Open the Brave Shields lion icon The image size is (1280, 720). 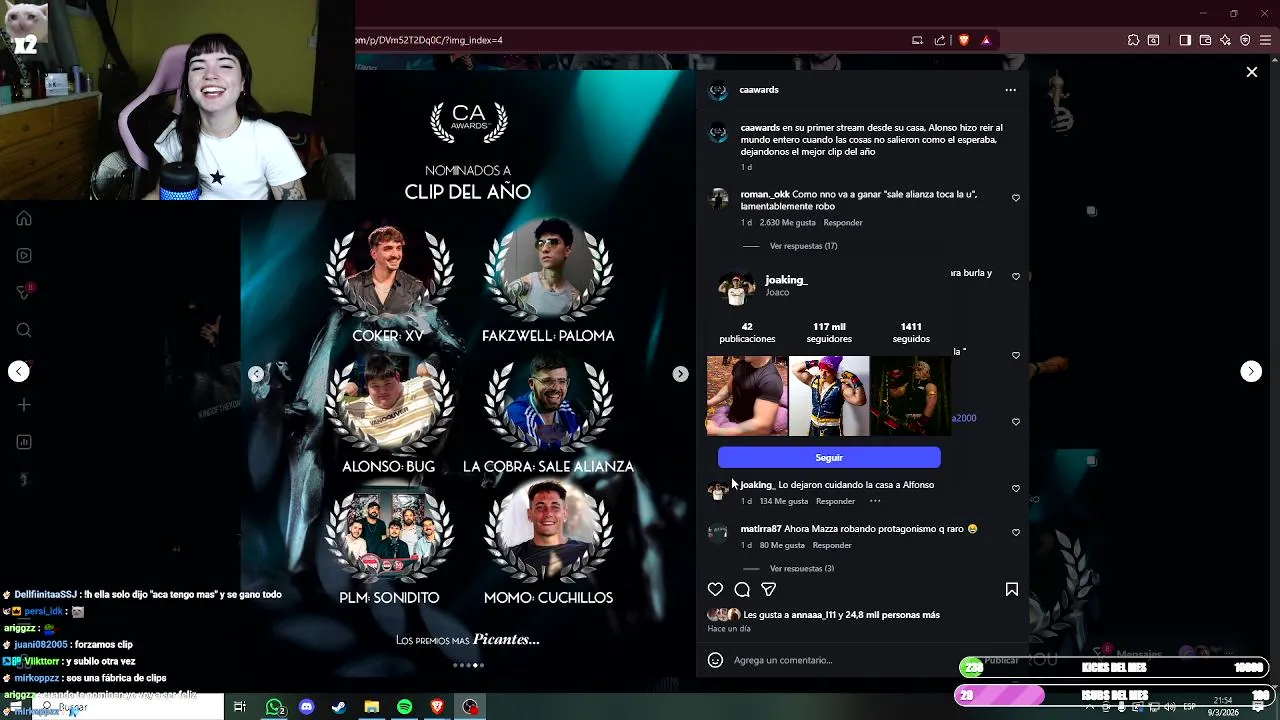pyautogui.click(x=964, y=40)
